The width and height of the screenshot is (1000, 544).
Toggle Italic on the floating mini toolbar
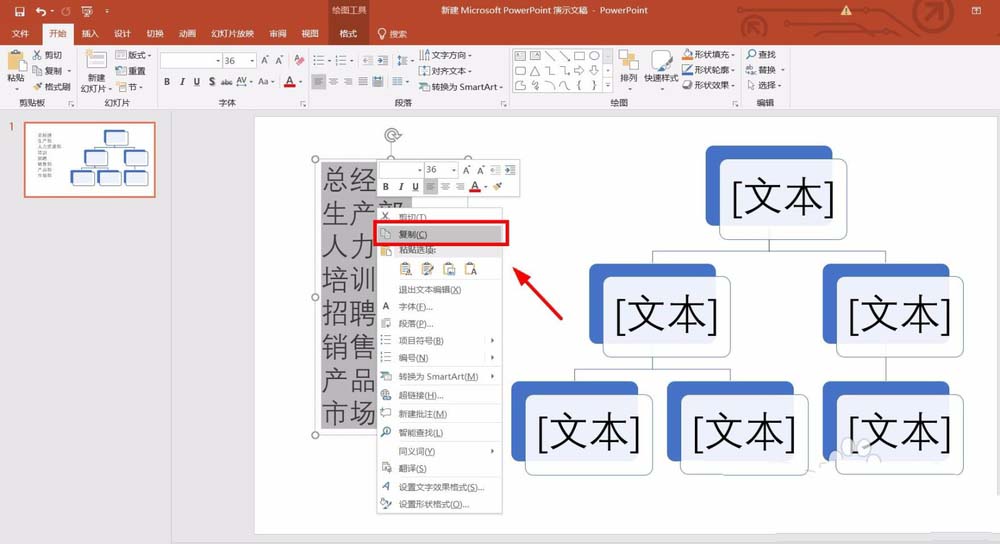coord(401,186)
